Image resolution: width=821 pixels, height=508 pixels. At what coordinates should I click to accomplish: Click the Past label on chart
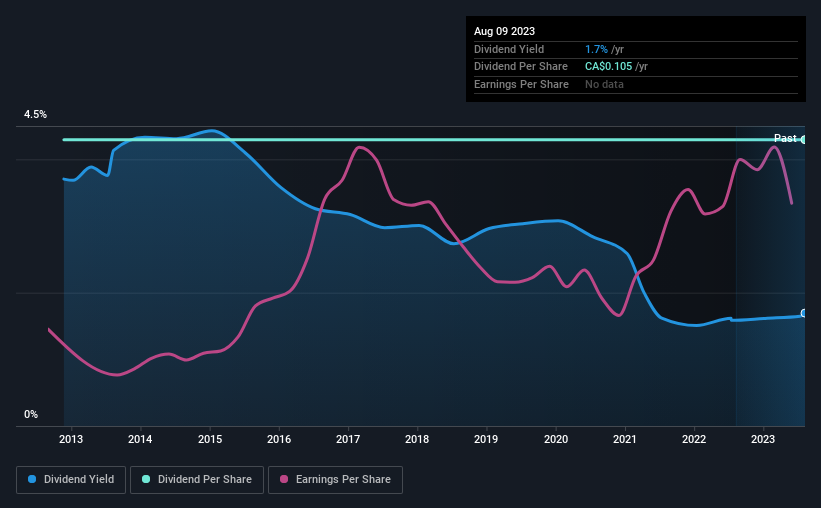click(x=785, y=138)
